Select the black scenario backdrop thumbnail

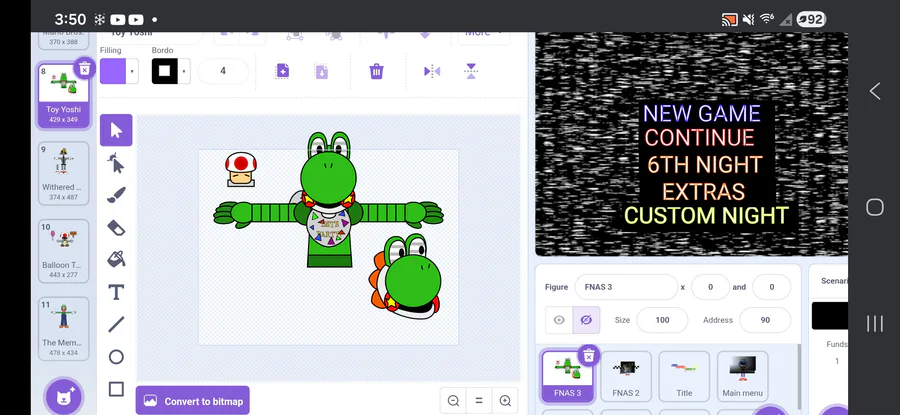tap(830, 316)
